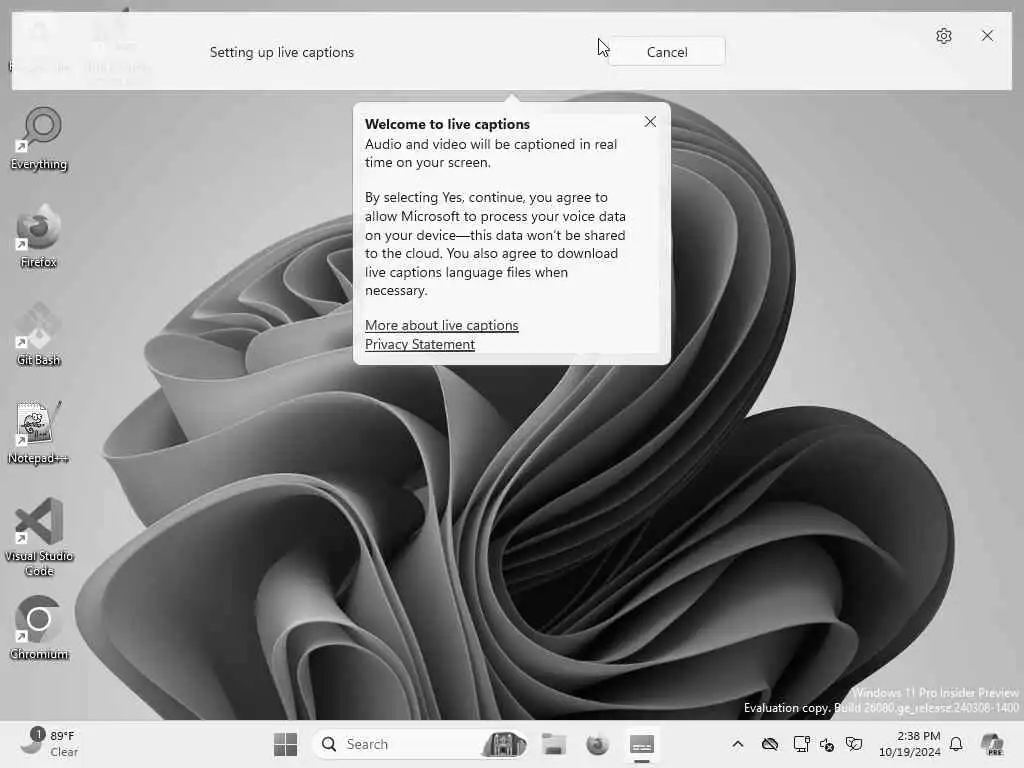1024x768 pixels.
Task: Dismiss the Welcome to live captions popup
Action: pyautogui.click(x=650, y=121)
